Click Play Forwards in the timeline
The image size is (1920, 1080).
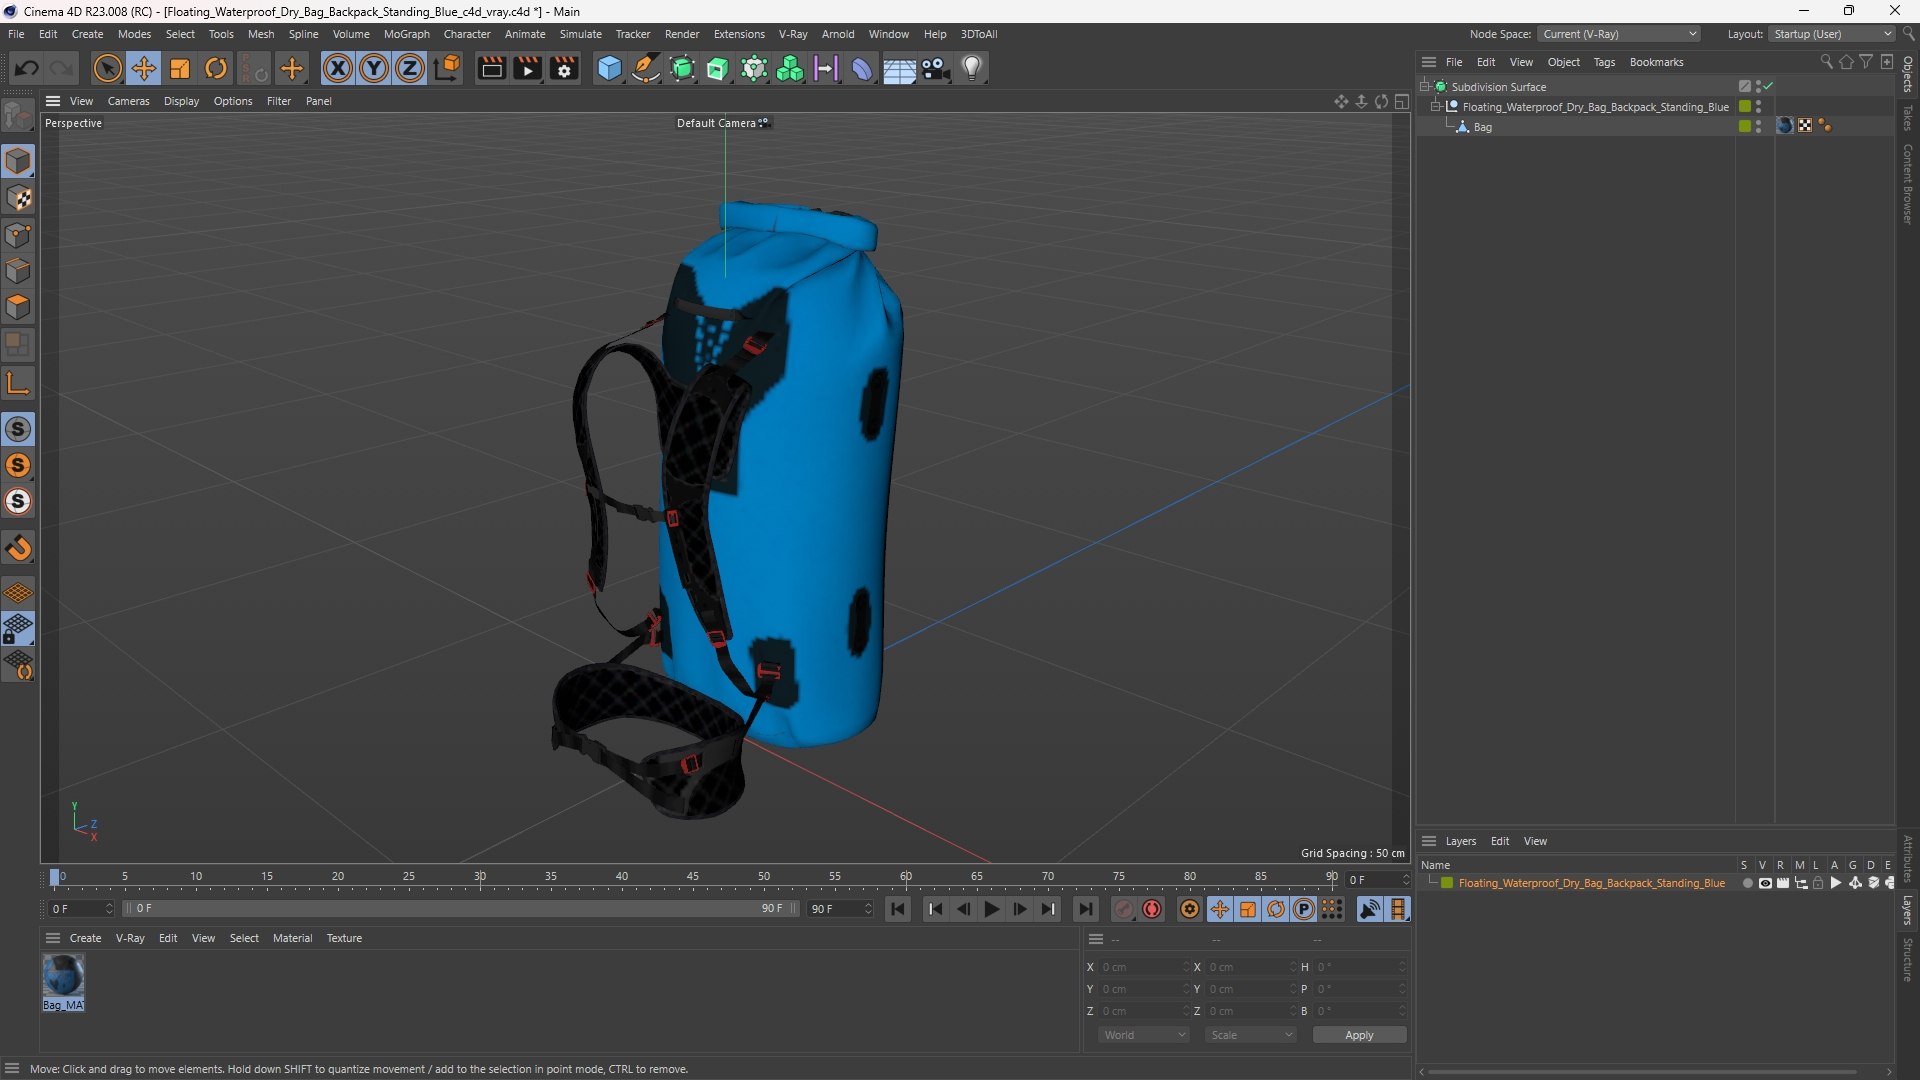pos(991,909)
